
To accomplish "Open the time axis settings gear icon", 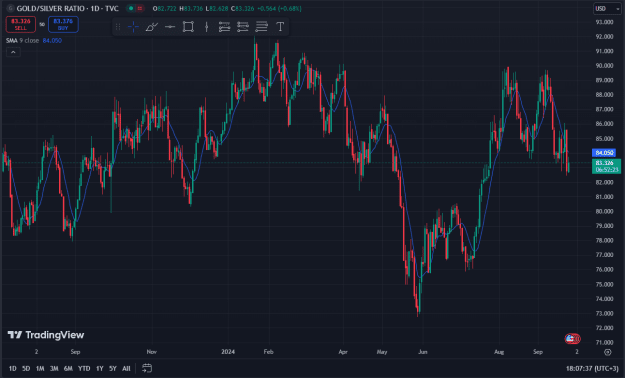I will [607, 352].
